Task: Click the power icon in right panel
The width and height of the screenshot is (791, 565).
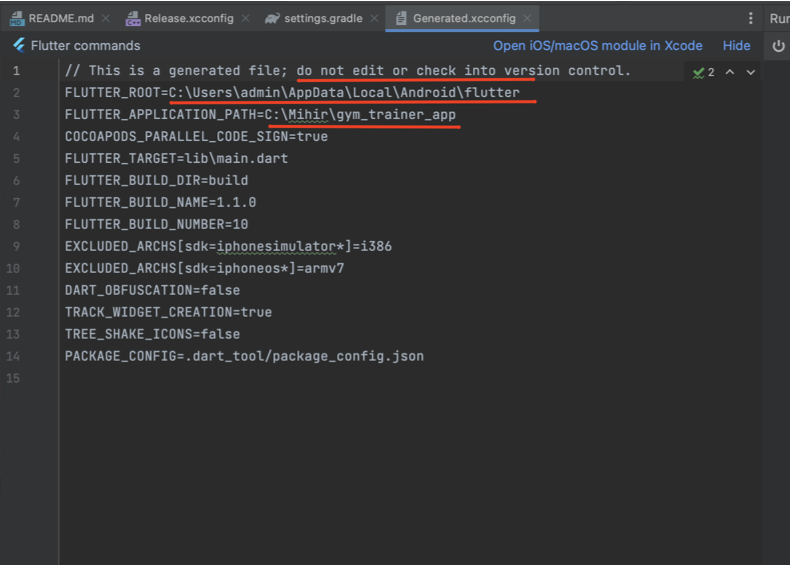Action: [778, 46]
